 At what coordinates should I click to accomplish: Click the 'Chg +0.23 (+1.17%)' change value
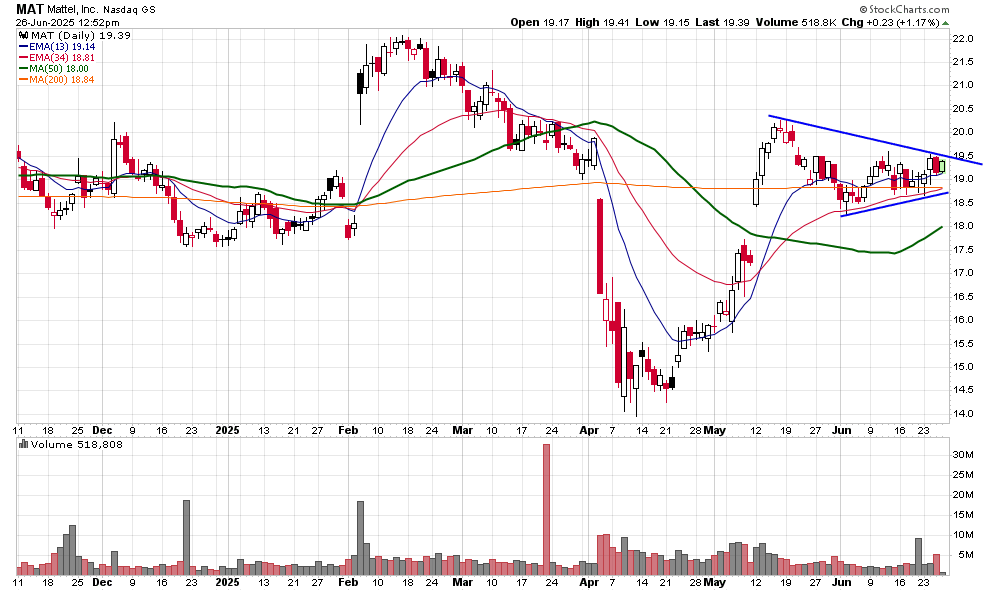click(890, 22)
